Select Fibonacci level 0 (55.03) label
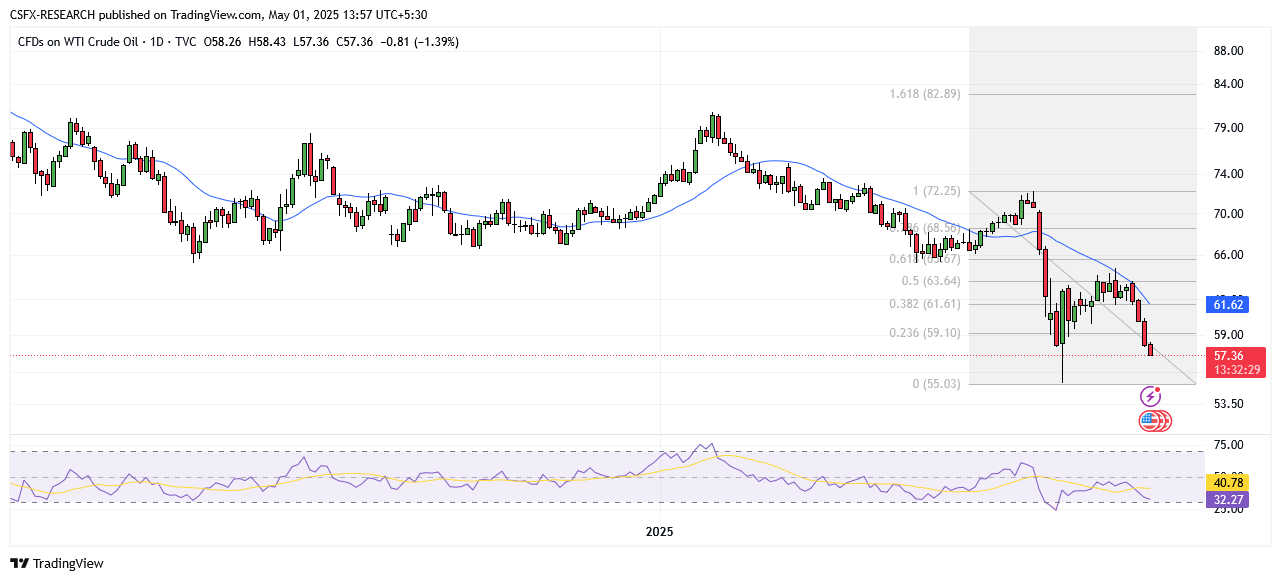The width and height of the screenshot is (1281, 581). tap(937, 384)
